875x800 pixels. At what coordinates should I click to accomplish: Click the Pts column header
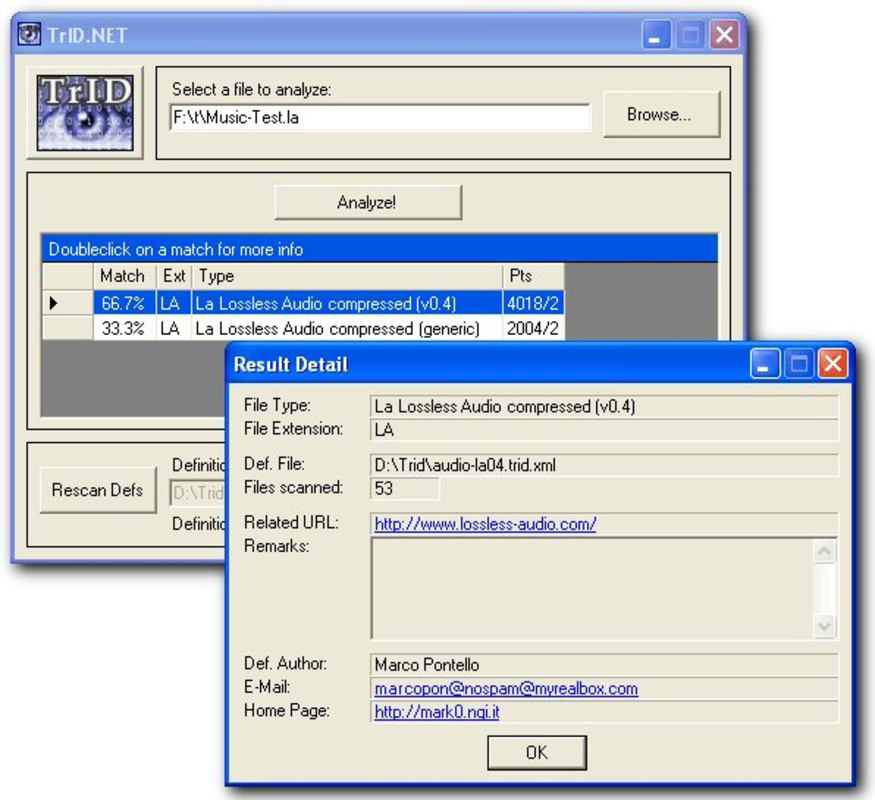pos(533,276)
